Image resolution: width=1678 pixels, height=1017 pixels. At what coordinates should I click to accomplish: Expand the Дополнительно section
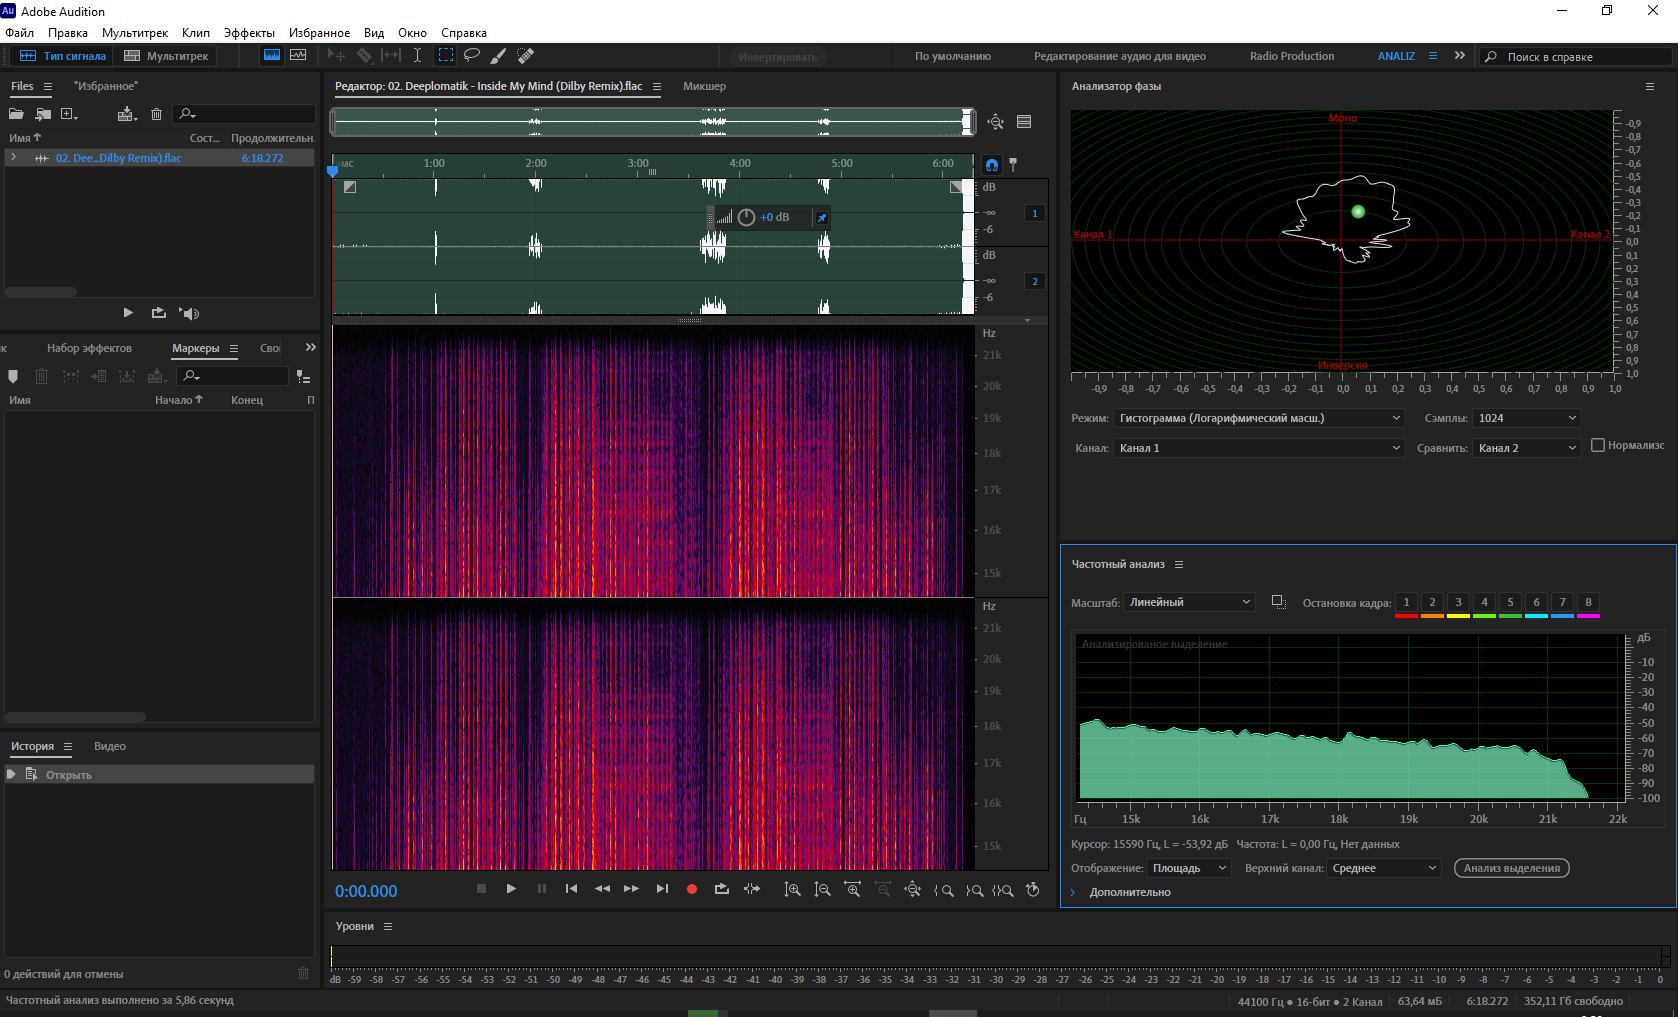[x=1073, y=892]
